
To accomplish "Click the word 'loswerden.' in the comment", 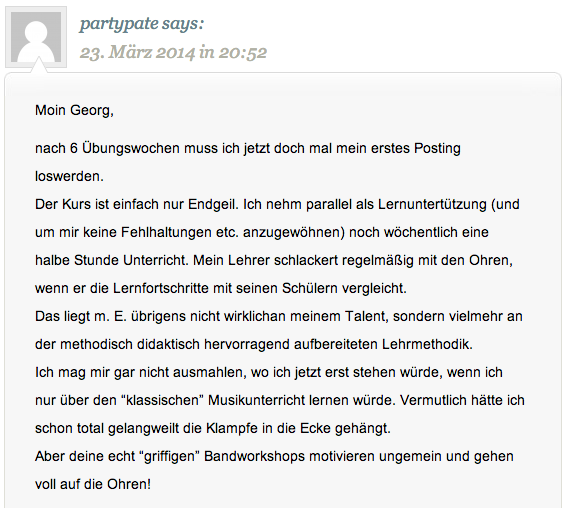I will coord(69,176).
